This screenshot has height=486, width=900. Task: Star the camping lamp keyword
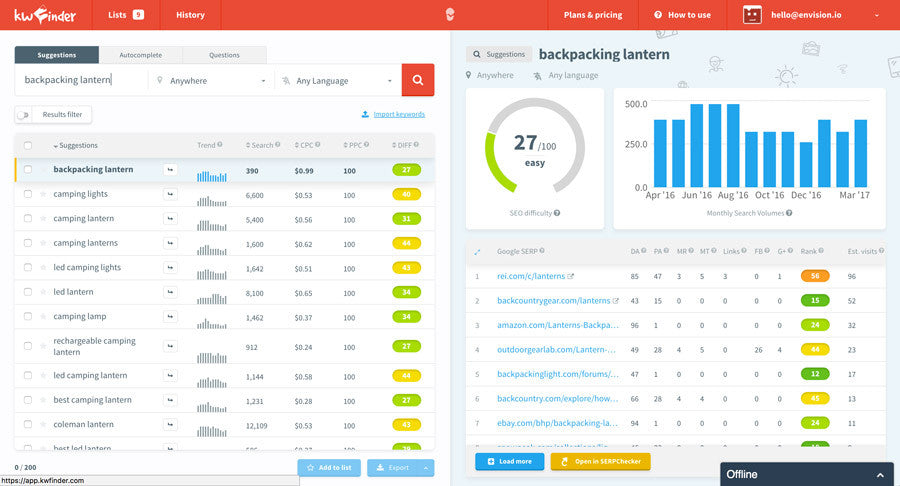pos(43,317)
